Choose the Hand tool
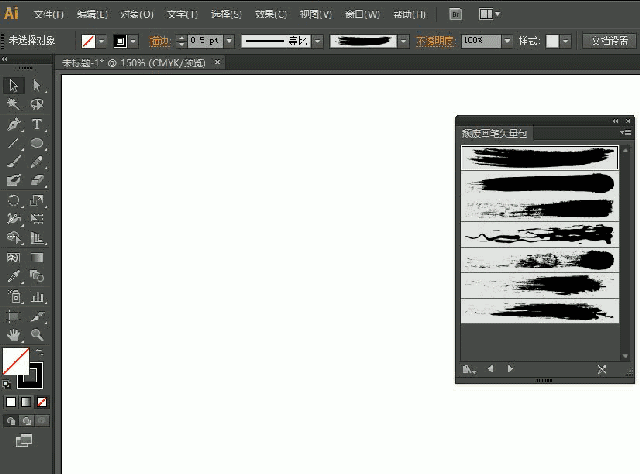Viewport: 640px width, 474px height. coord(14,335)
